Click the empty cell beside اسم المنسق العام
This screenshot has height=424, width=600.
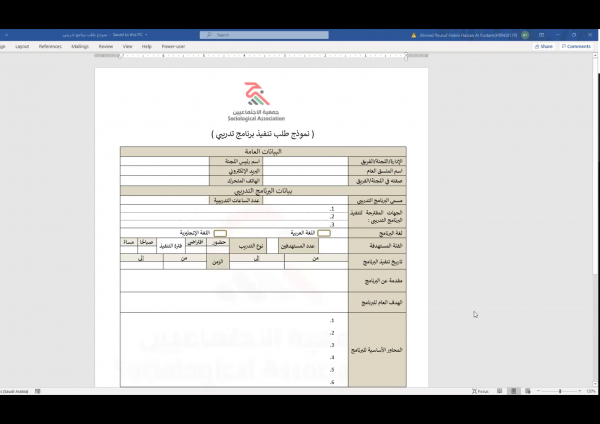(x=305, y=171)
